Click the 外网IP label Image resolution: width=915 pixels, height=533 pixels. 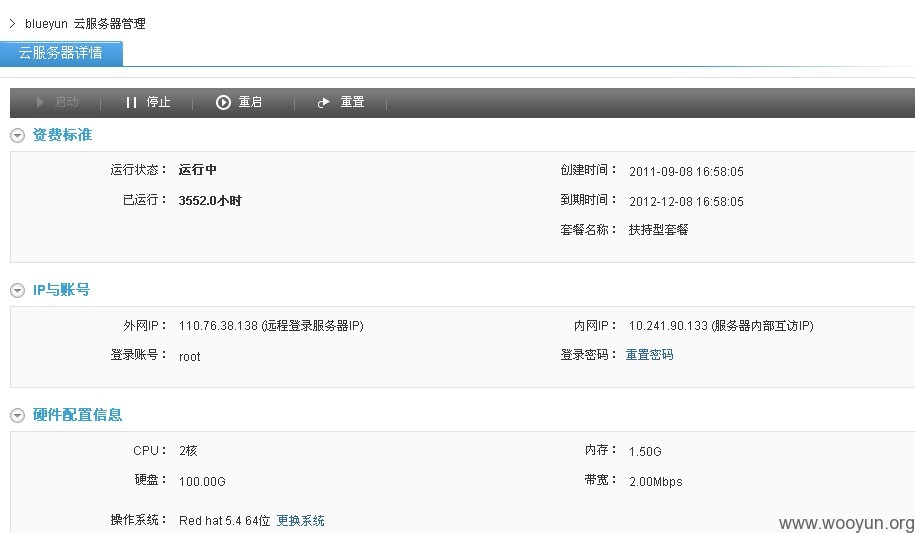[145, 326]
